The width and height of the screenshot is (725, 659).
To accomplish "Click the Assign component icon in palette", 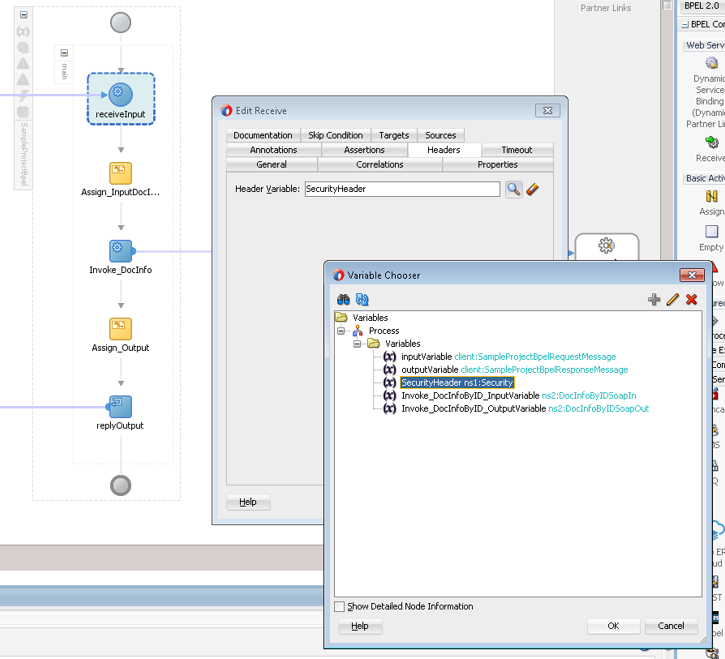I will coord(712,196).
